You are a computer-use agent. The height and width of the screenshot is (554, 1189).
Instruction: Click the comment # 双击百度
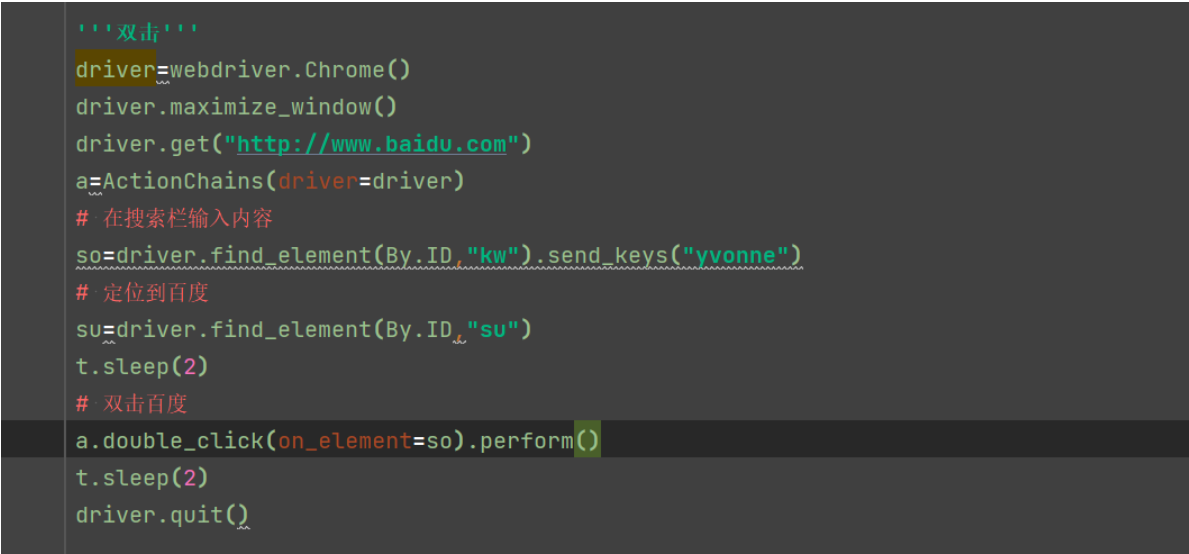[132, 404]
